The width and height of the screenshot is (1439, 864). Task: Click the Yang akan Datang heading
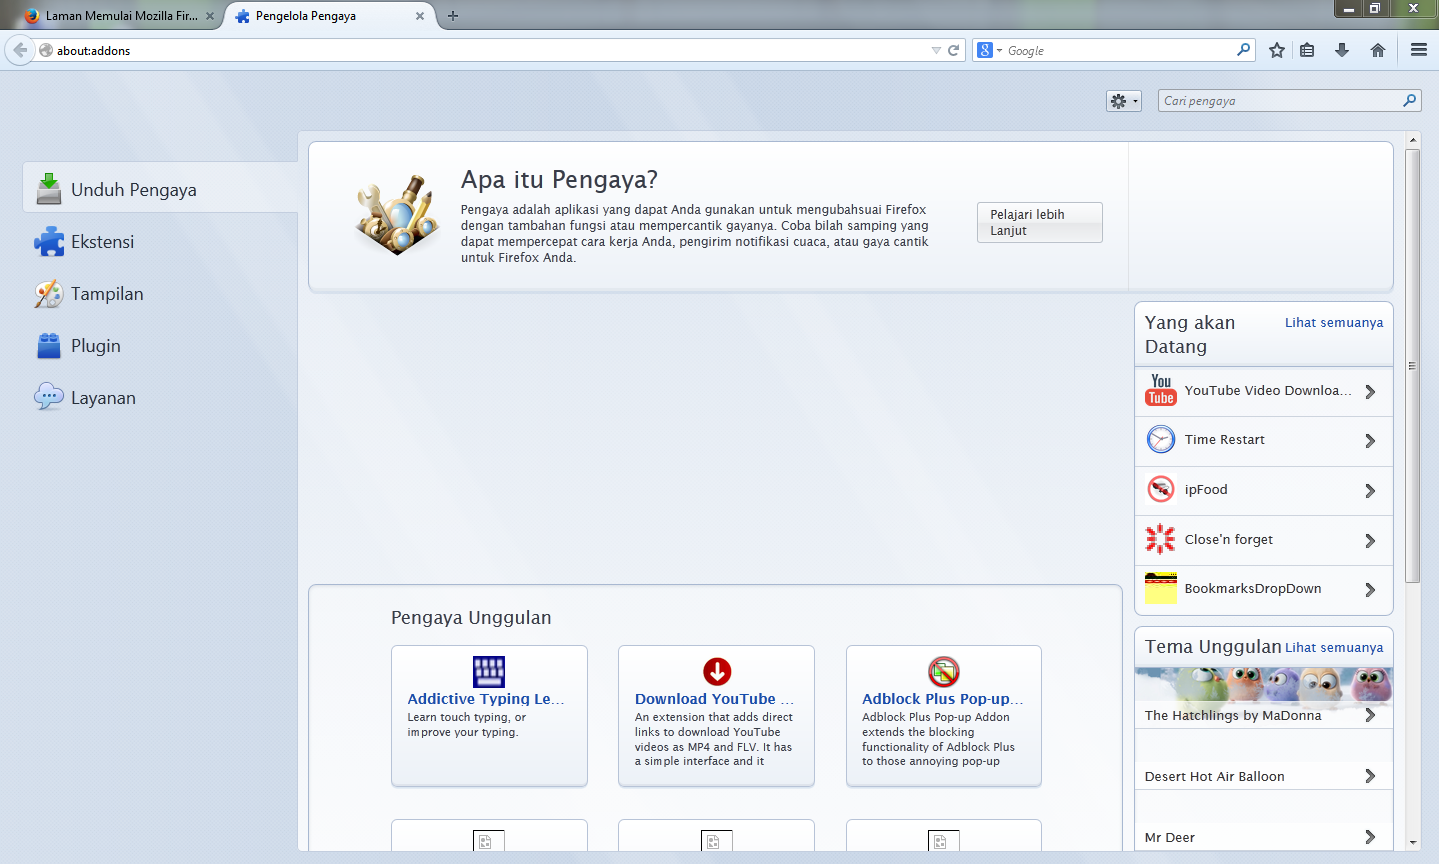click(1190, 335)
